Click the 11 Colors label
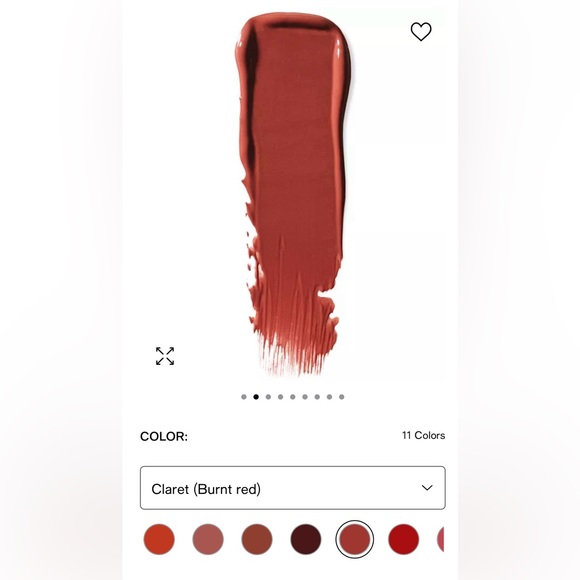 point(424,435)
